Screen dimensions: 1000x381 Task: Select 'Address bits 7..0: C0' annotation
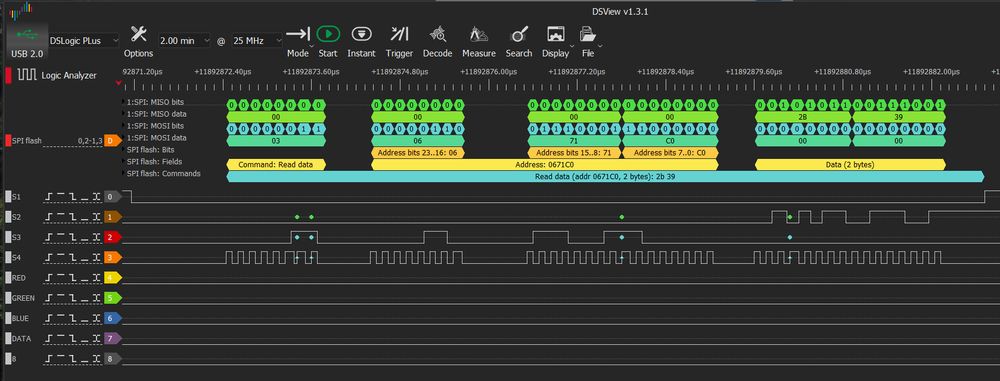pyautogui.click(x=670, y=153)
